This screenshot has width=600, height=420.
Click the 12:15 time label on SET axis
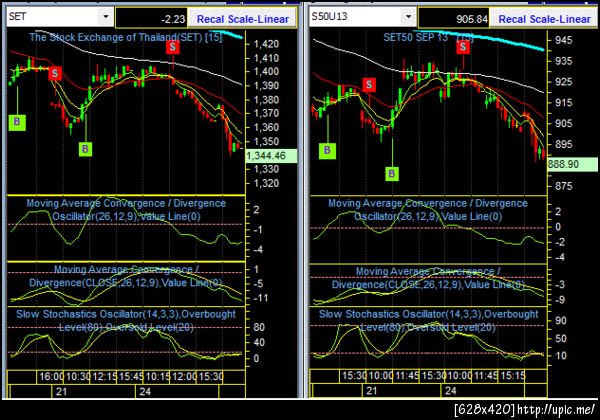coord(104,377)
